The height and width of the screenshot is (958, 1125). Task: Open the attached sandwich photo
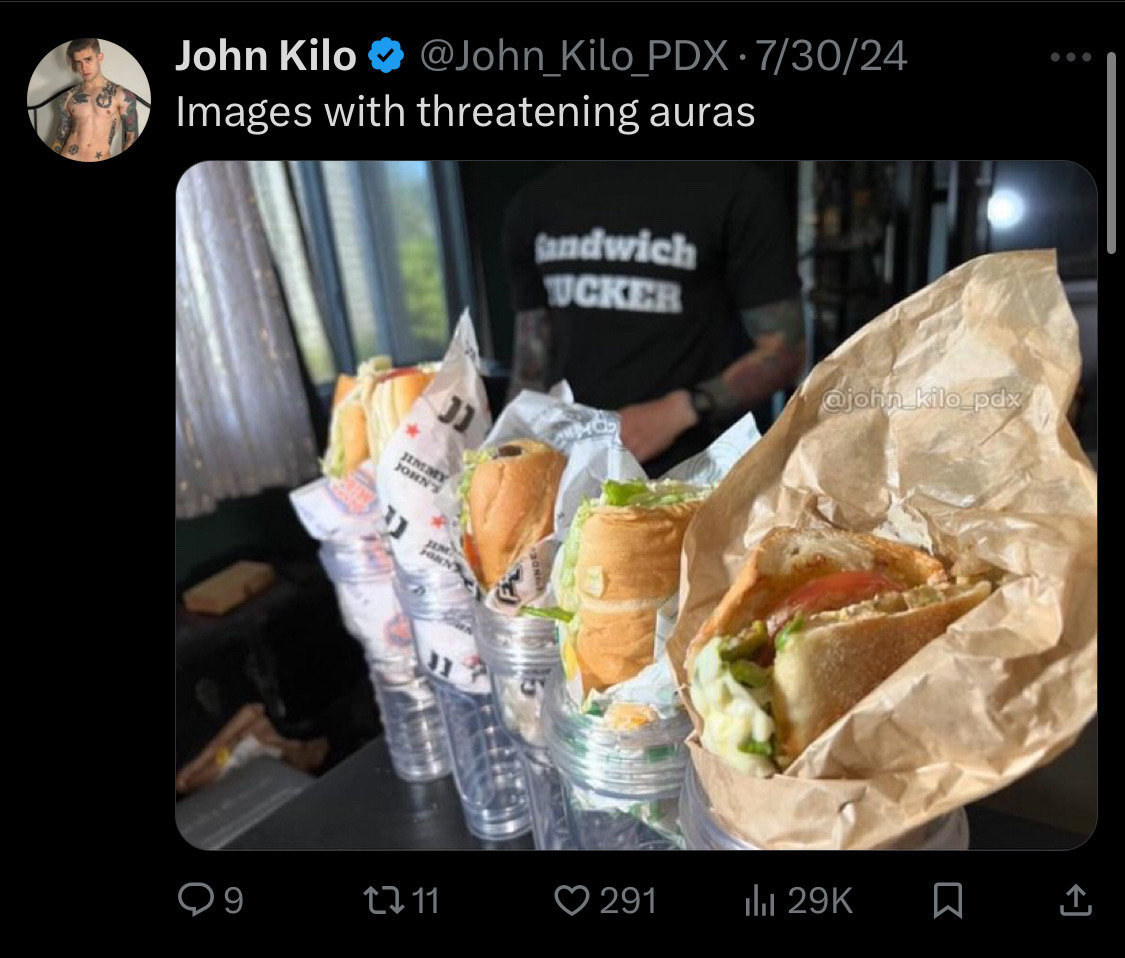(636, 505)
